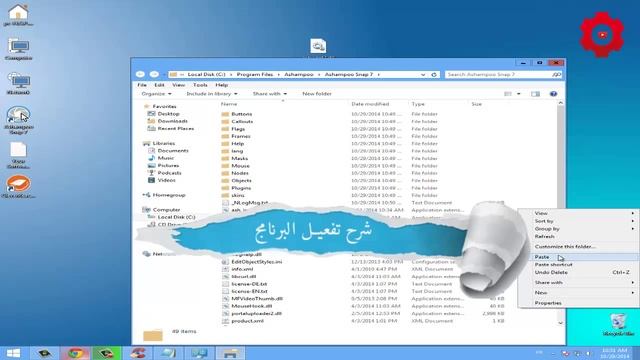The height and width of the screenshot is (360, 640).
Task: Click the New folder button
Action: (x=317, y=94)
